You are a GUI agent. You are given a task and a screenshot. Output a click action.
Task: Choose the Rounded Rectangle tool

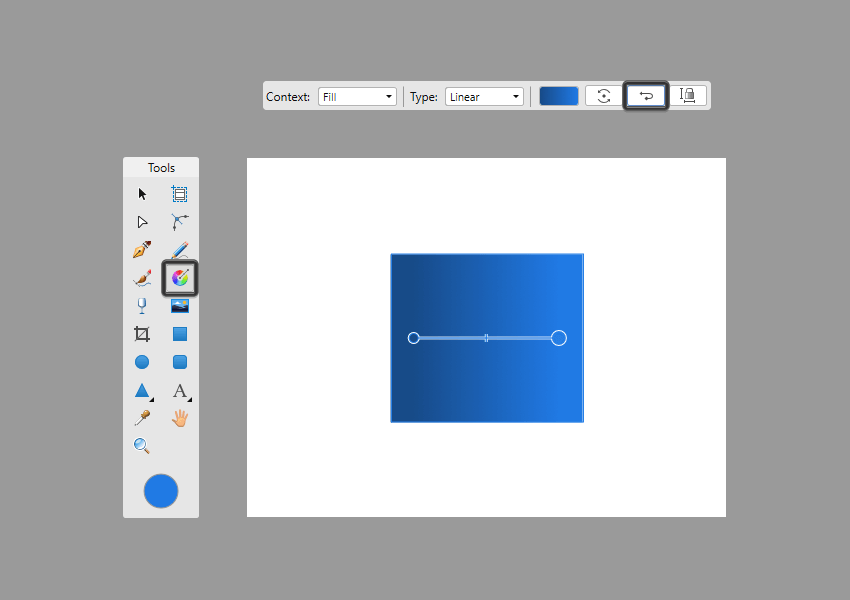(179, 362)
